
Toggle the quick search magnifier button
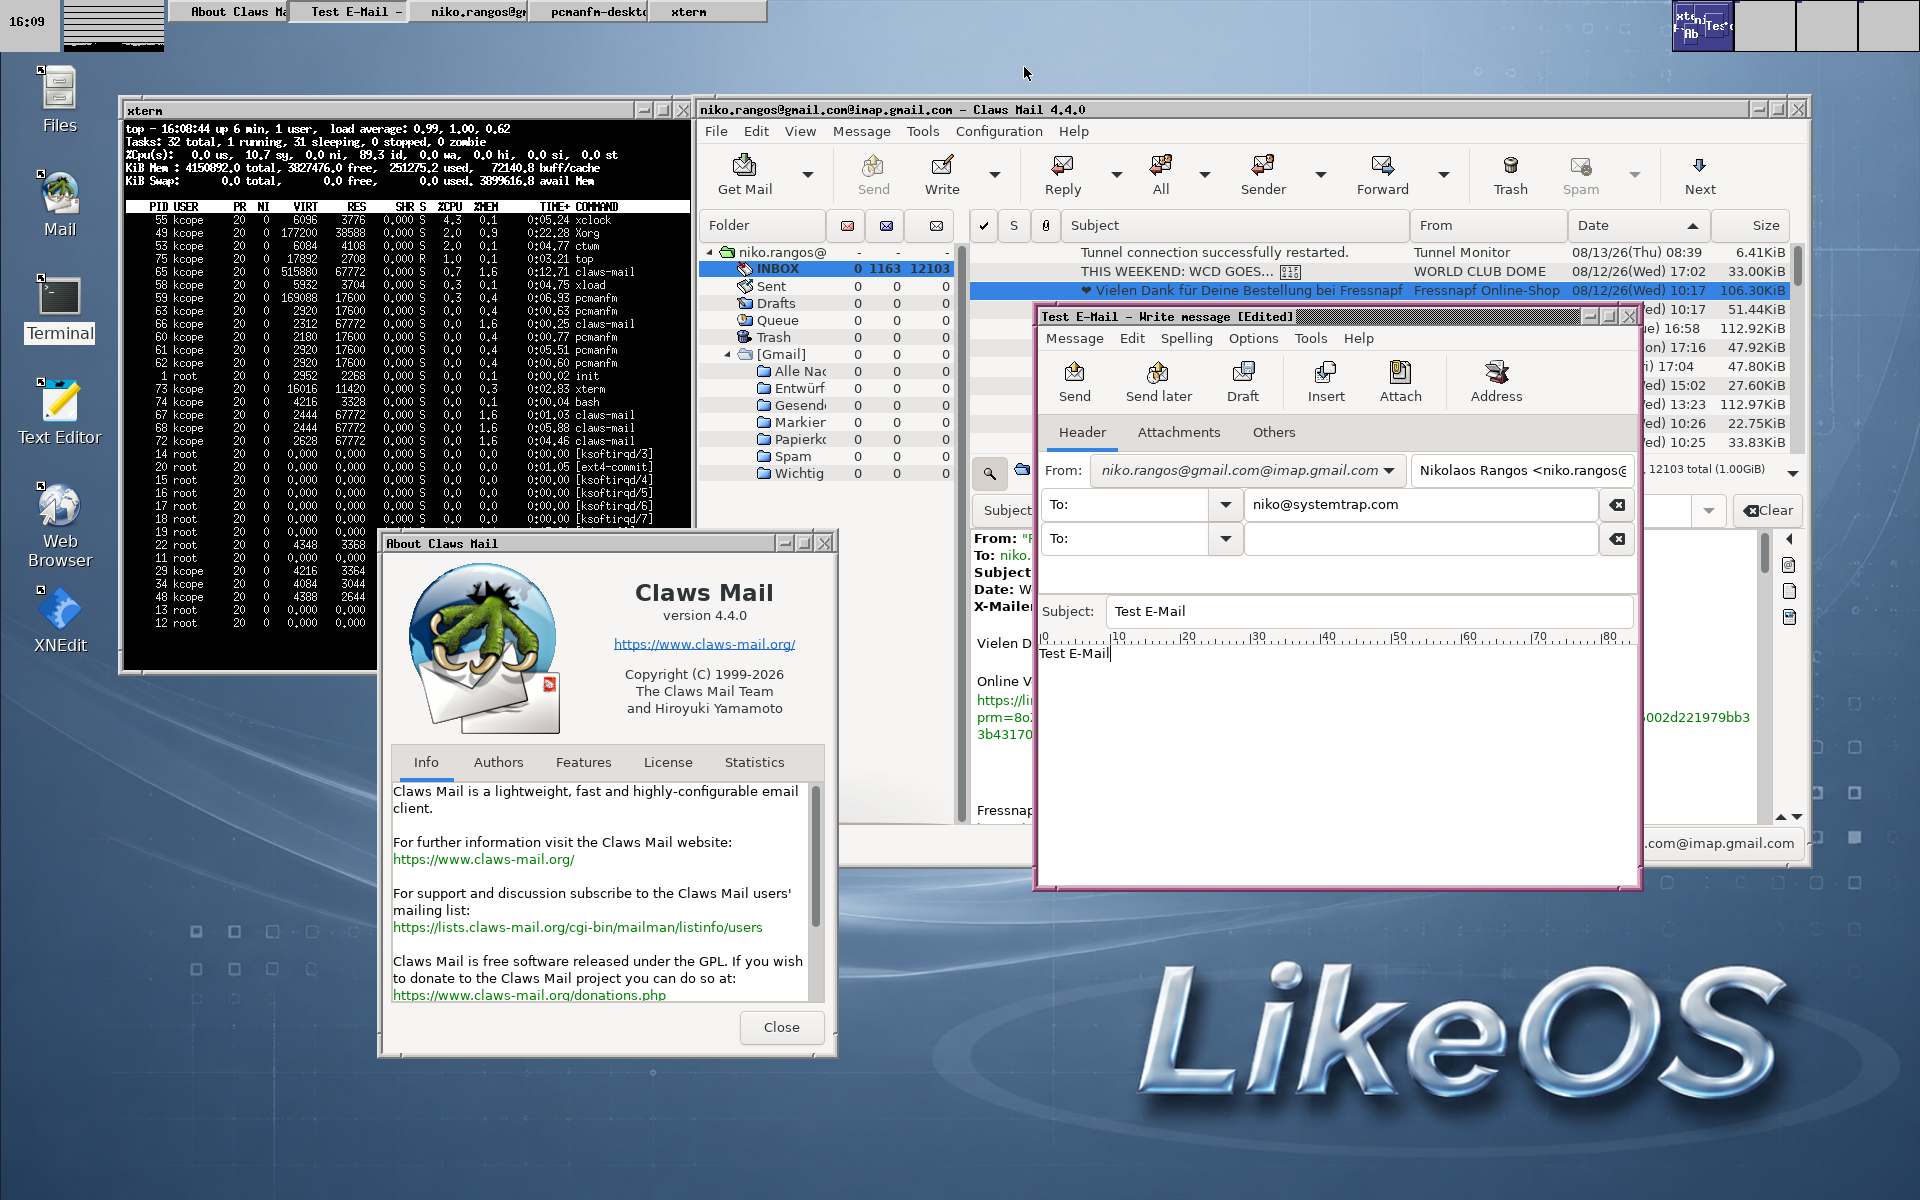coord(989,474)
